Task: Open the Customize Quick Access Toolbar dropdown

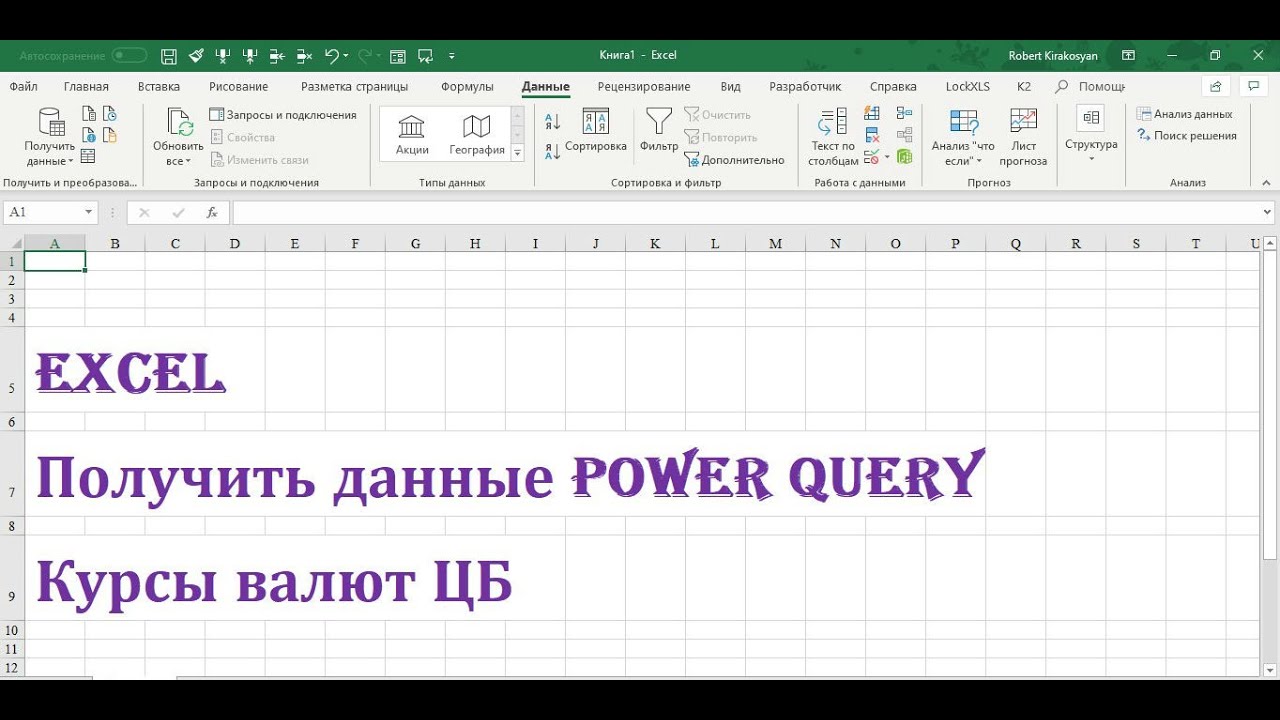Action: (x=452, y=56)
